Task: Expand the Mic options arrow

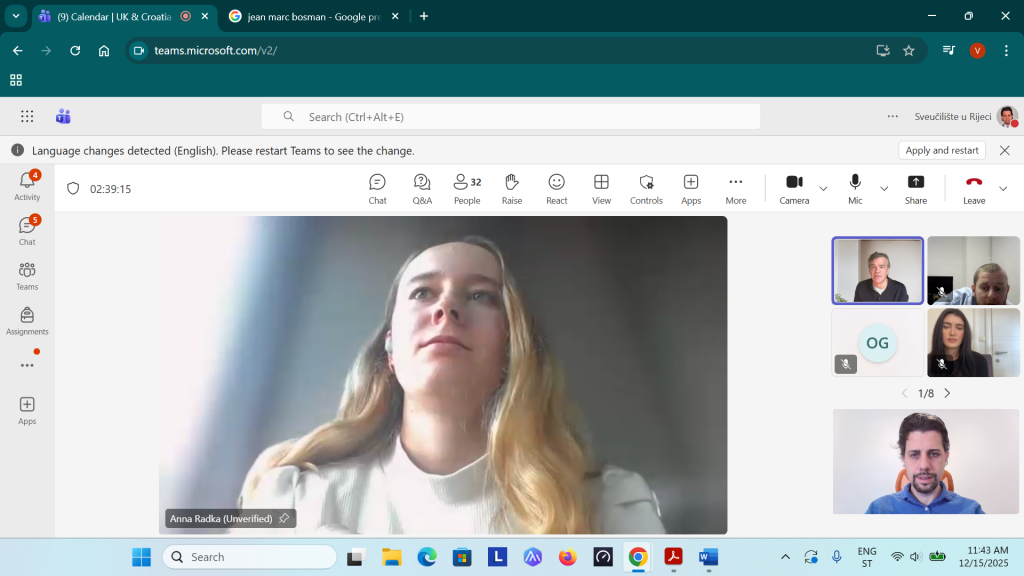Action: (884, 188)
